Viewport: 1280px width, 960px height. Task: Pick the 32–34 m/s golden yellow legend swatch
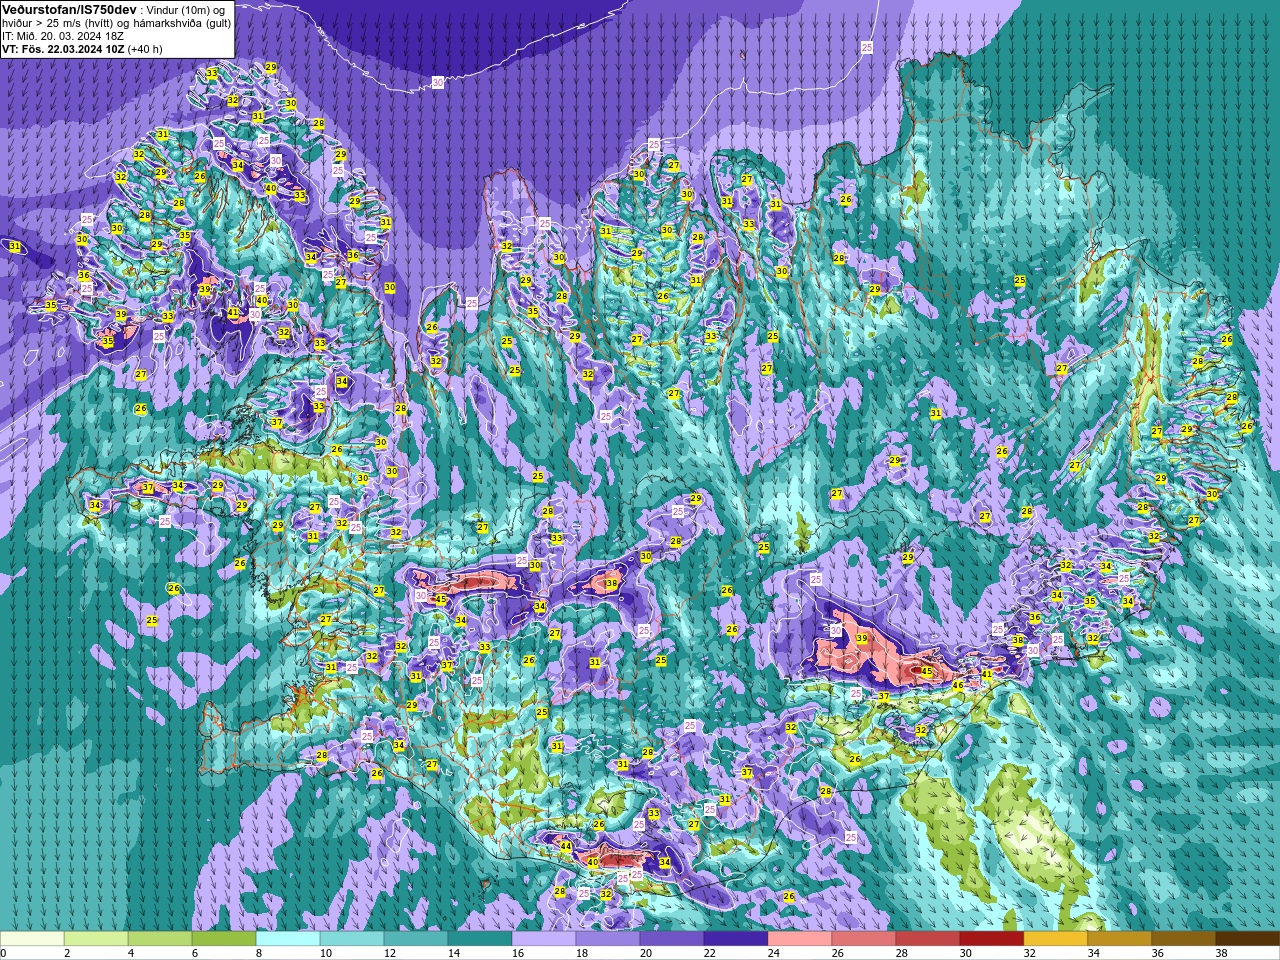pos(1056,939)
